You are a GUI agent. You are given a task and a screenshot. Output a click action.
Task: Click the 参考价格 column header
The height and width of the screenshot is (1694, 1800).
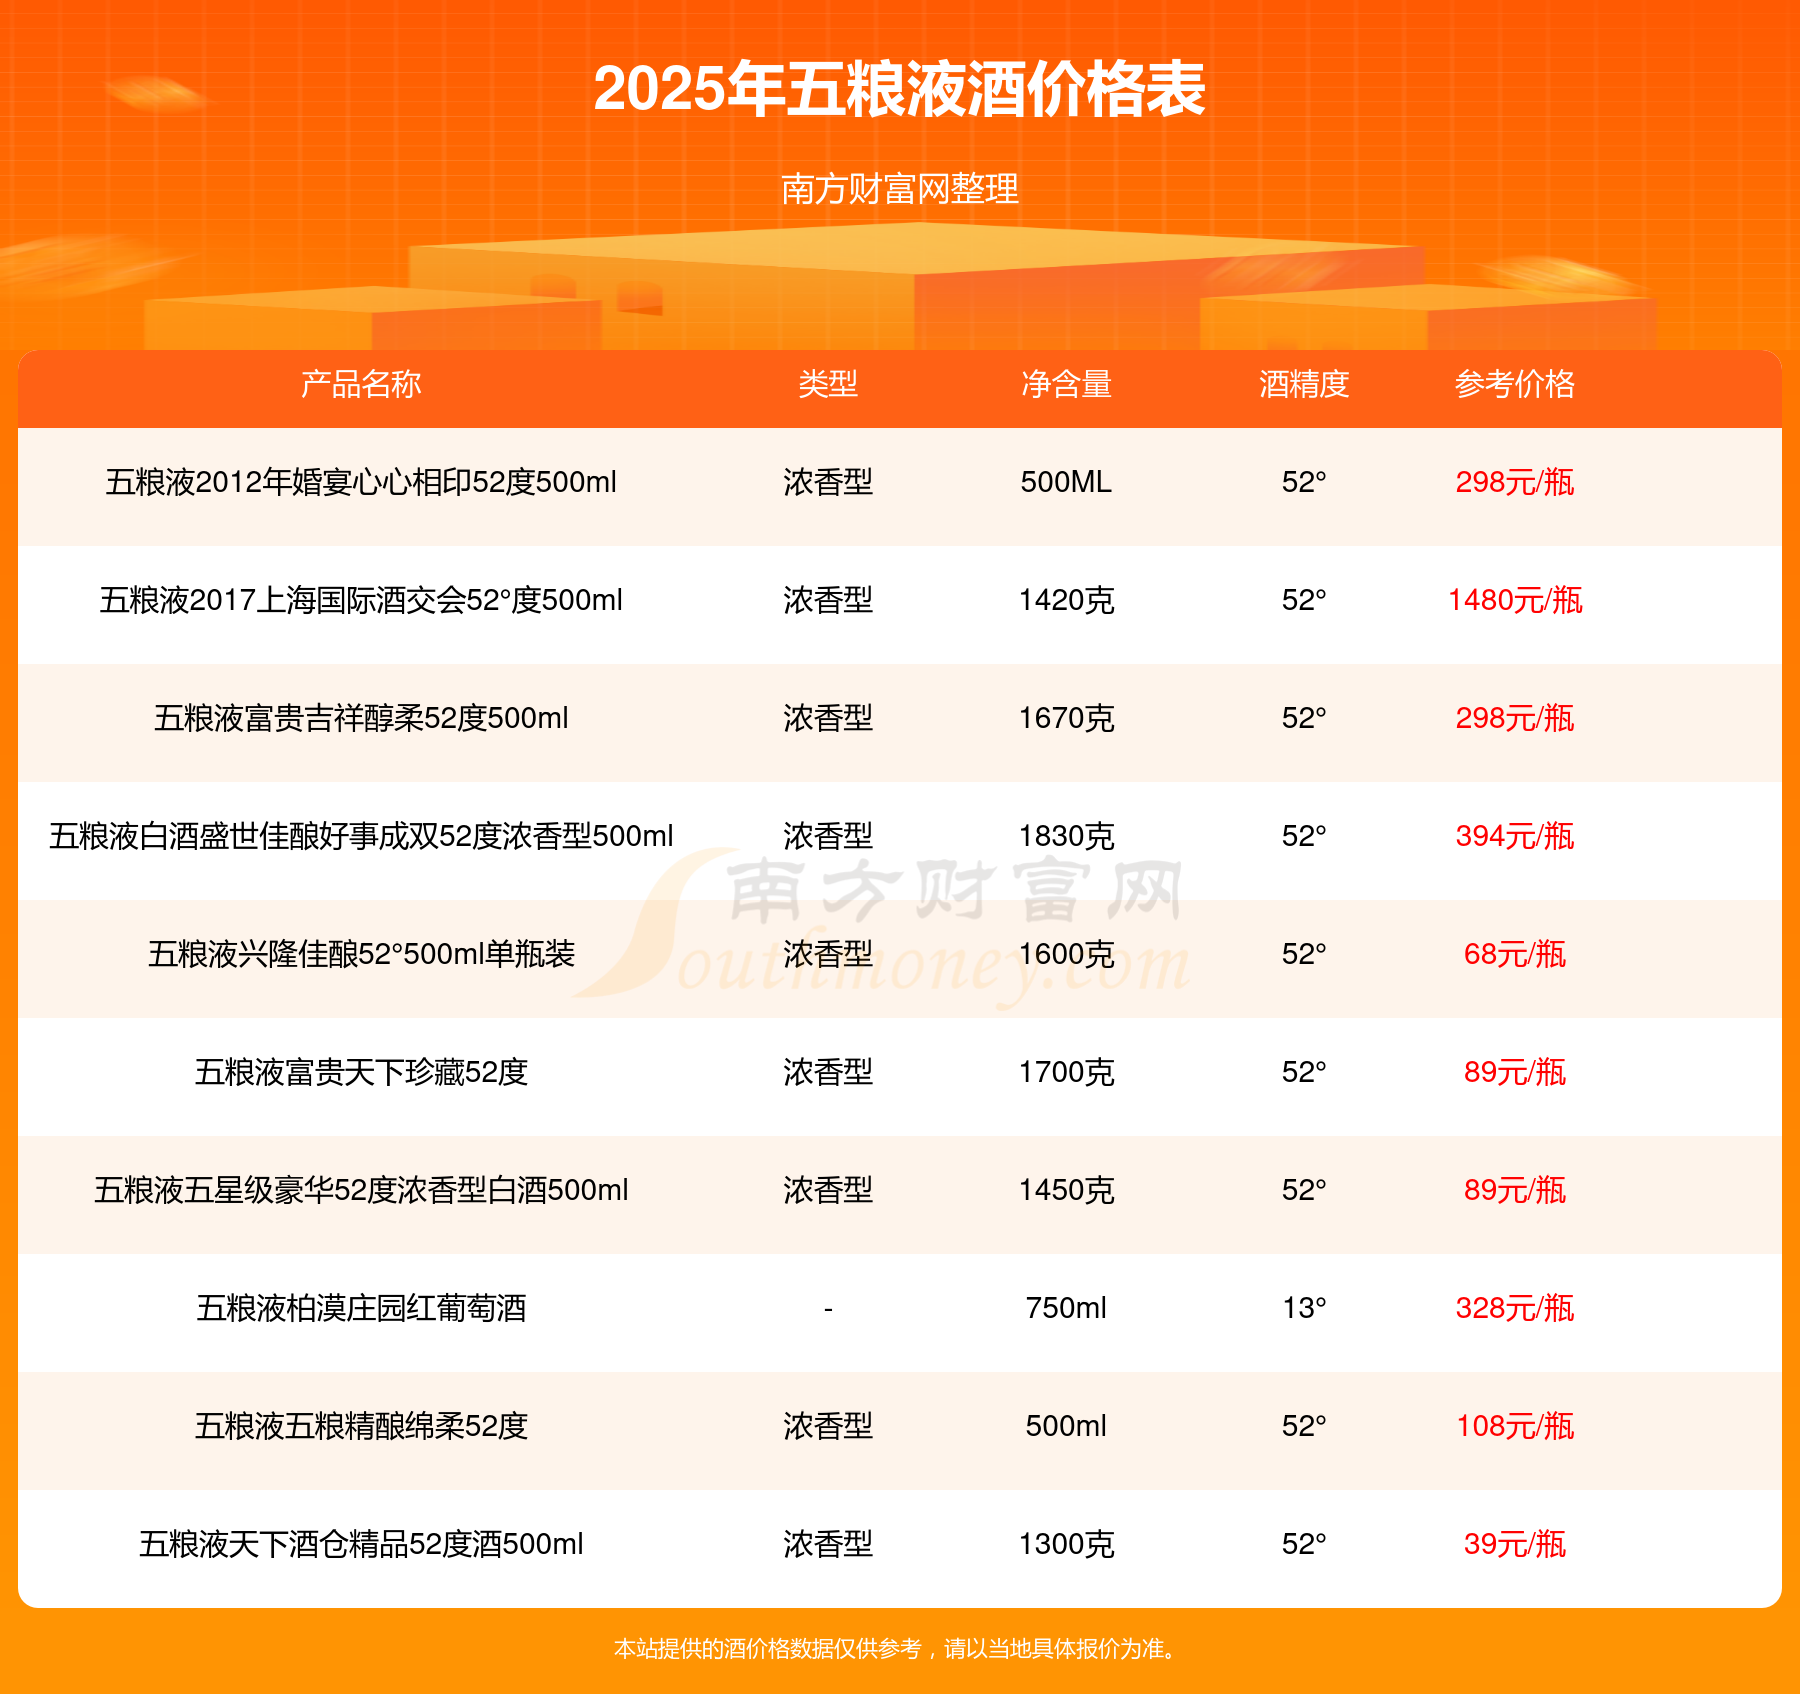pyautogui.click(x=1515, y=384)
